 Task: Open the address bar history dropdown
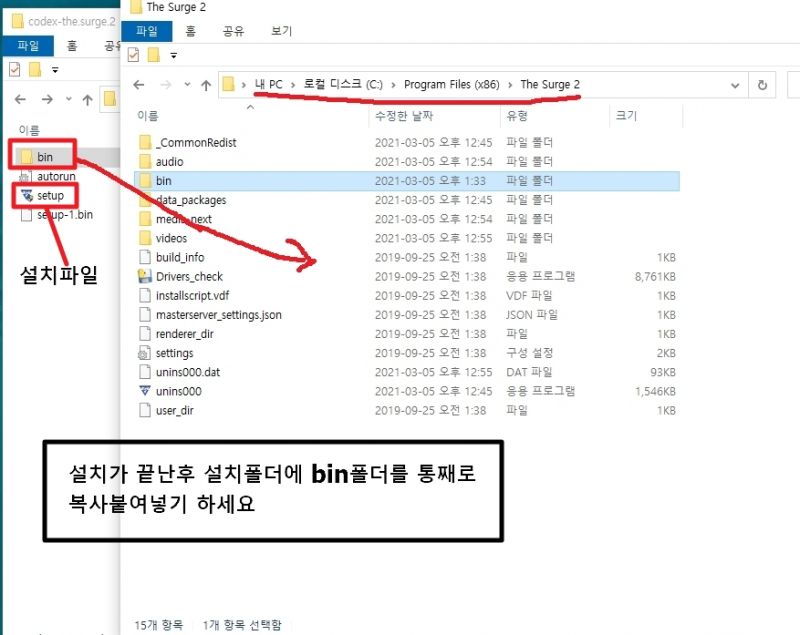[735, 85]
